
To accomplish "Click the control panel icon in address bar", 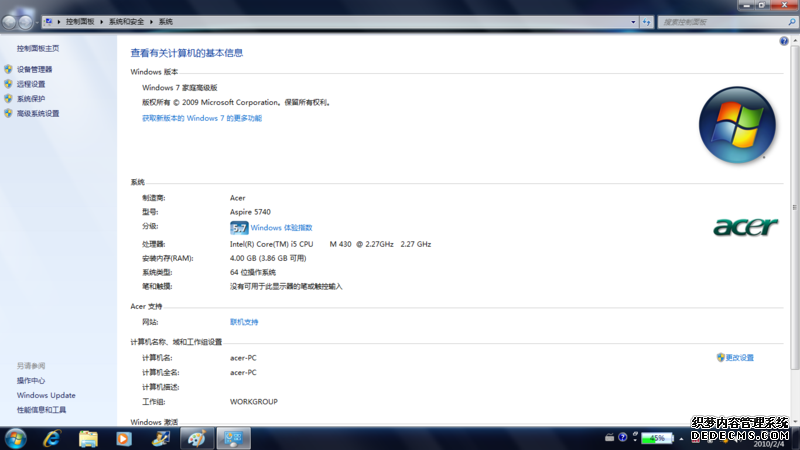I will (x=48, y=22).
